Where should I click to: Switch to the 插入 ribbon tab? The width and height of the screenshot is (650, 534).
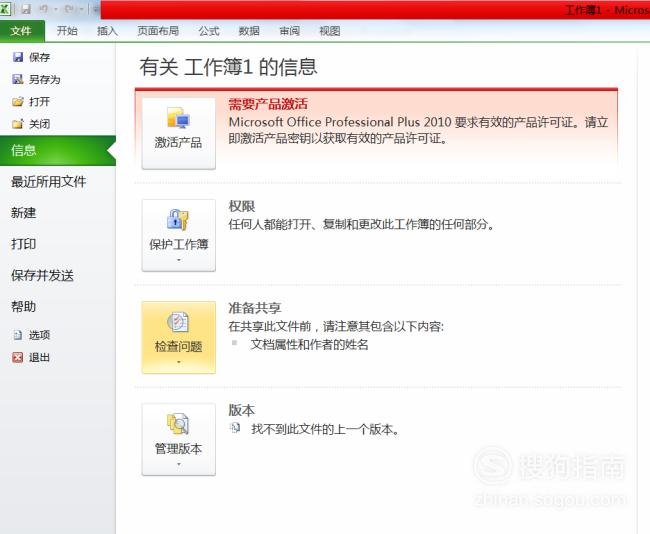[x=107, y=31]
